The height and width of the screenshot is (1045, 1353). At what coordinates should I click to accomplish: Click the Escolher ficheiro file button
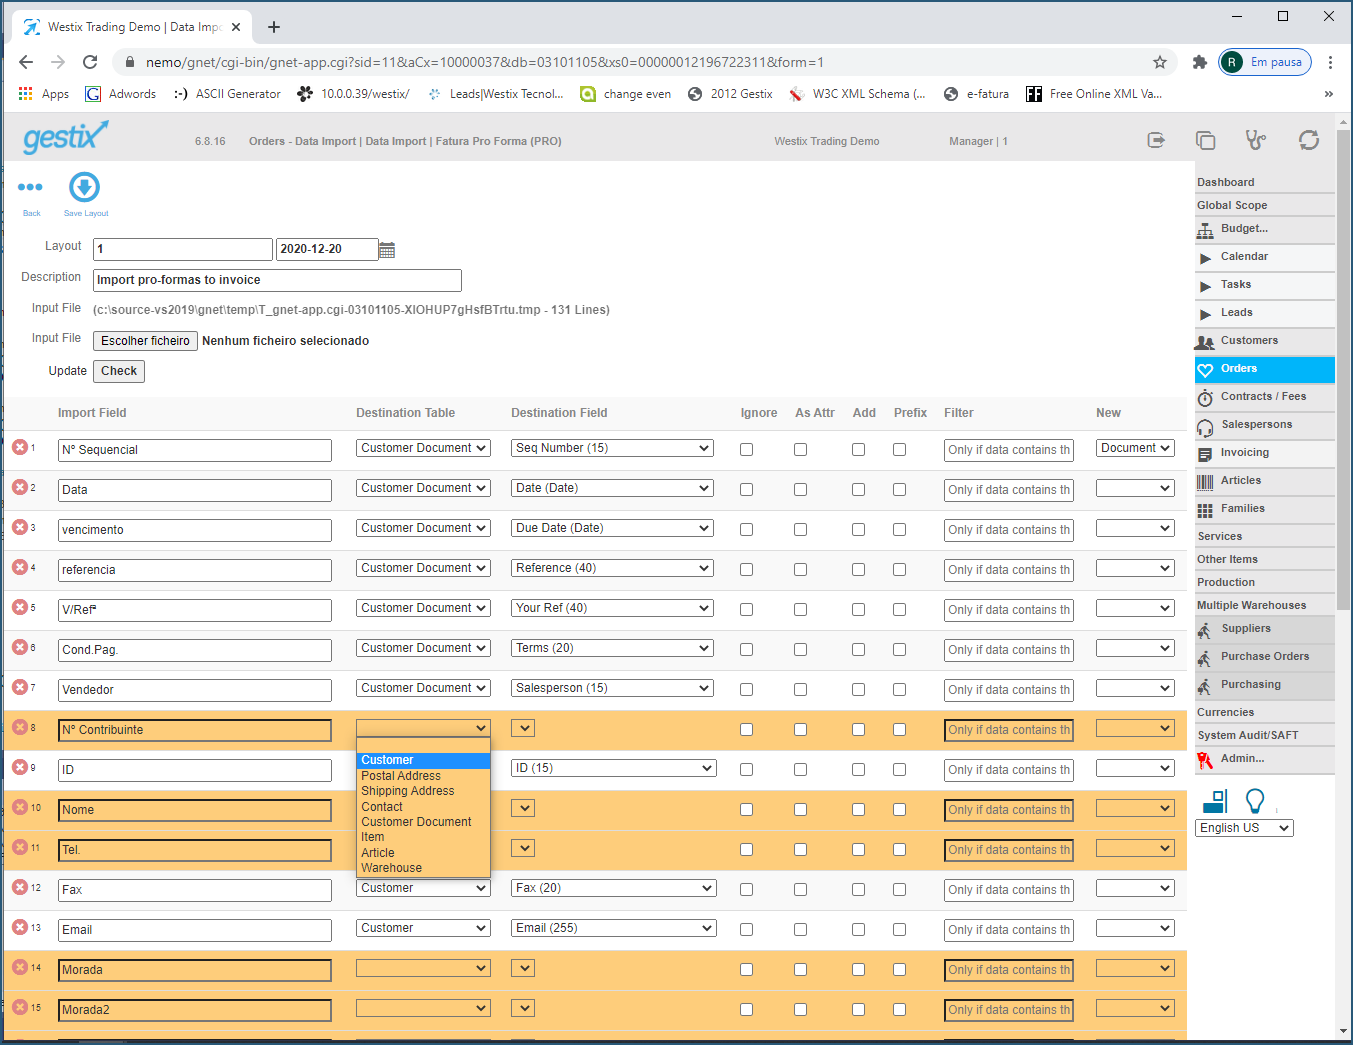[x=145, y=341]
